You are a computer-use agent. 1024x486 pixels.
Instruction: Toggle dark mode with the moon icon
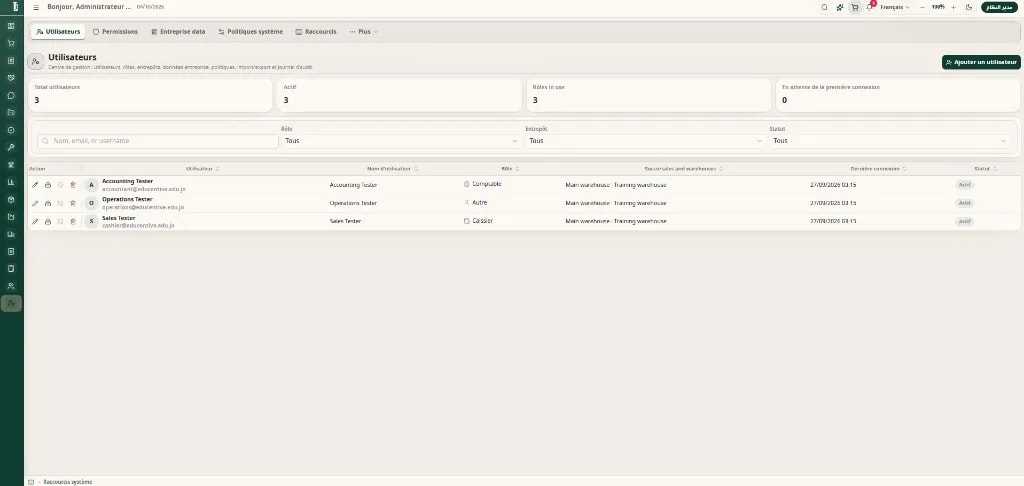969,7
